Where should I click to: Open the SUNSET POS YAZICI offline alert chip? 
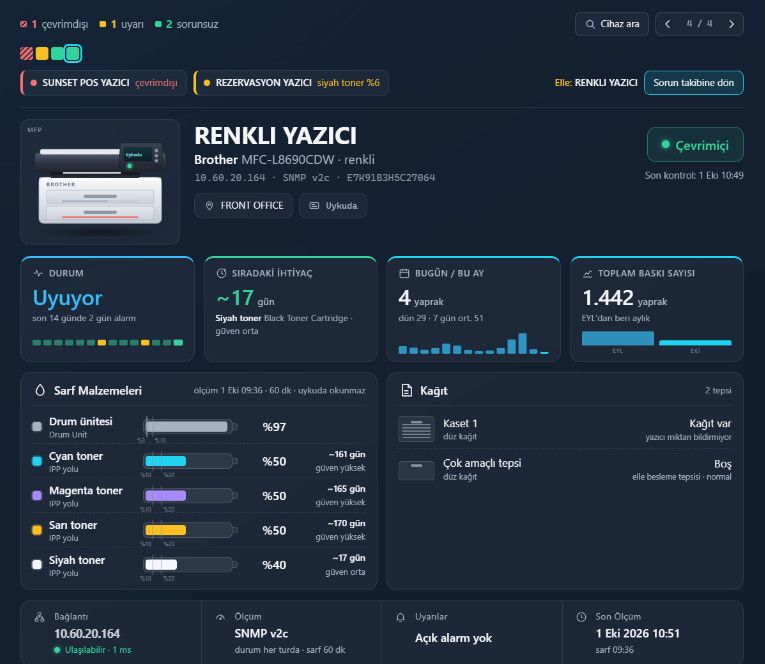[x=103, y=83]
